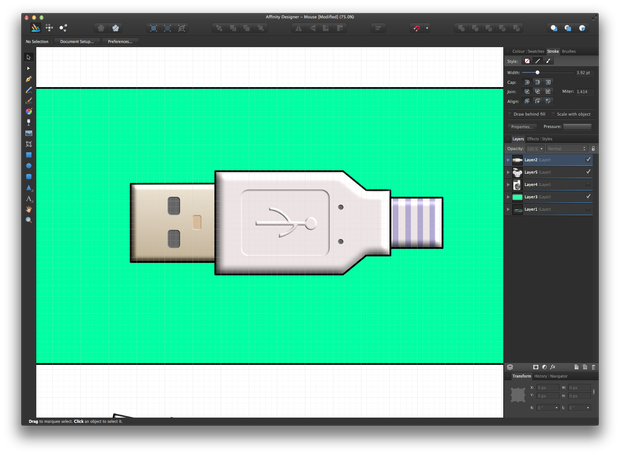Switch to the Navigator tab
Image resolution: width=620 pixels, height=455 pixels.
tap(559, 376)
